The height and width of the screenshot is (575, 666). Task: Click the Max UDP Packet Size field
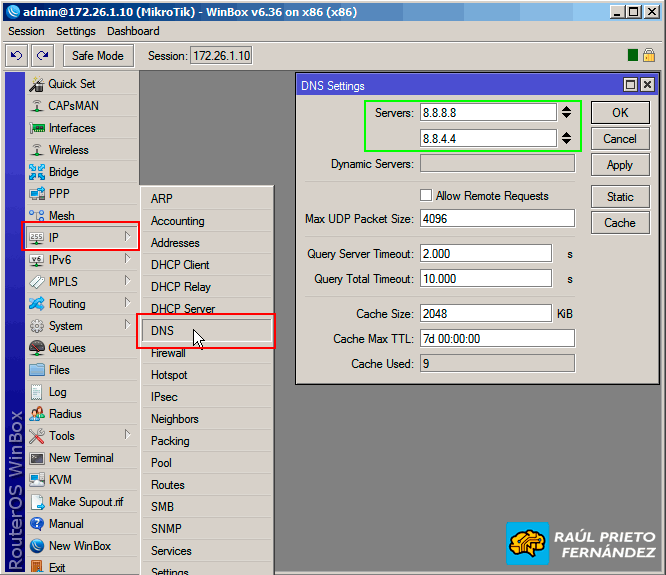497,218
